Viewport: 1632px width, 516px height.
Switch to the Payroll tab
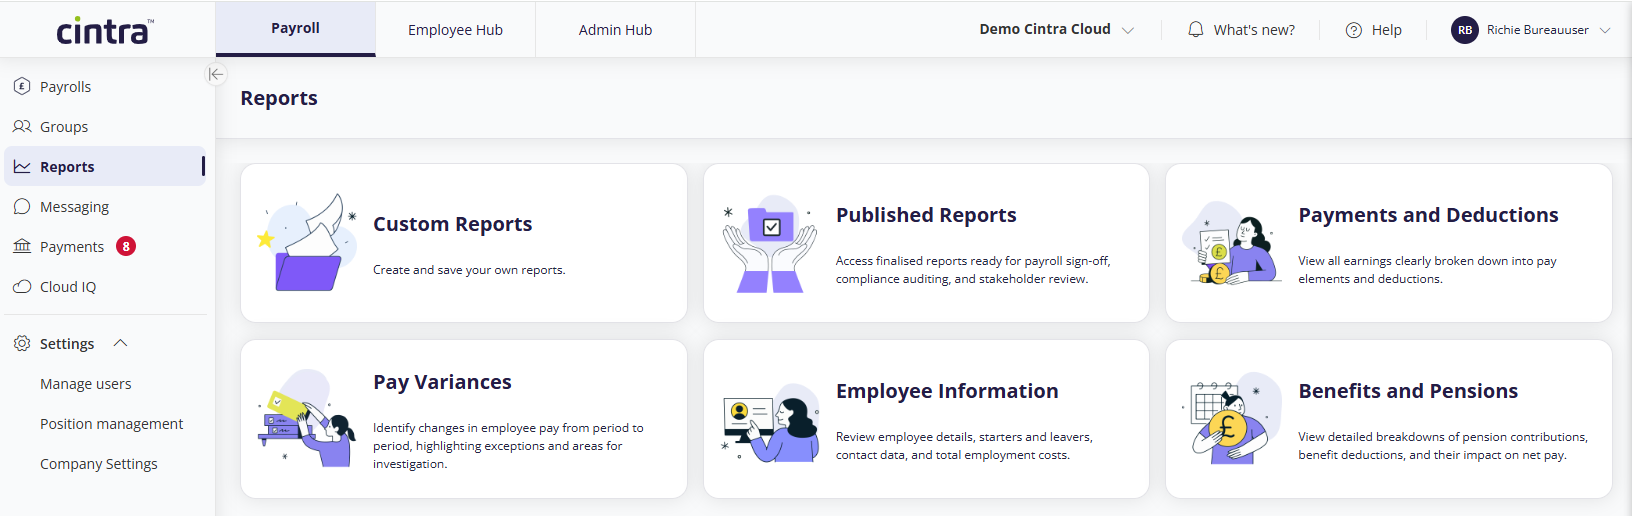click(x=295, y=29)
